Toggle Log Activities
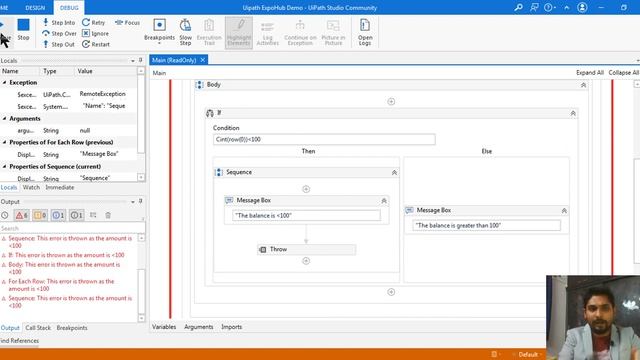The width and height of the screenshot is (640, 360). 267,33
